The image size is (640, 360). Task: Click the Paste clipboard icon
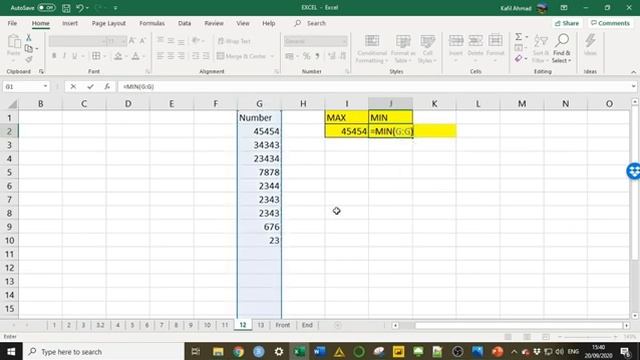(13, 42)
